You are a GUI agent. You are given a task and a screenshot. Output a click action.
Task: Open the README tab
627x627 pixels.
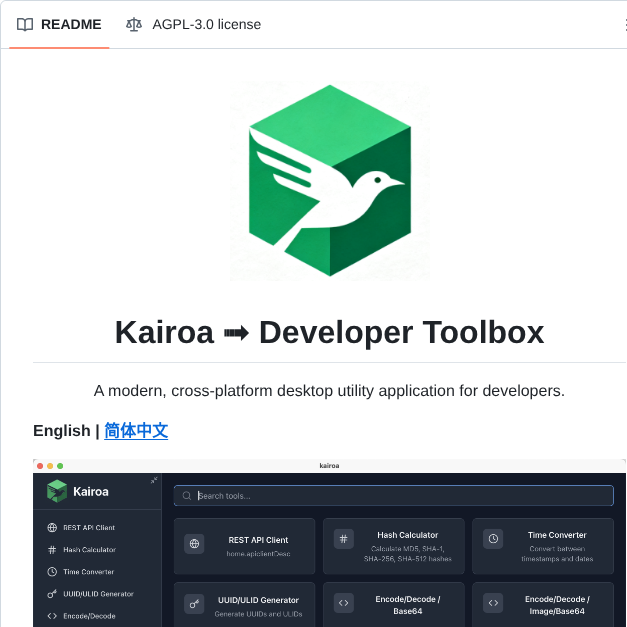59,24
